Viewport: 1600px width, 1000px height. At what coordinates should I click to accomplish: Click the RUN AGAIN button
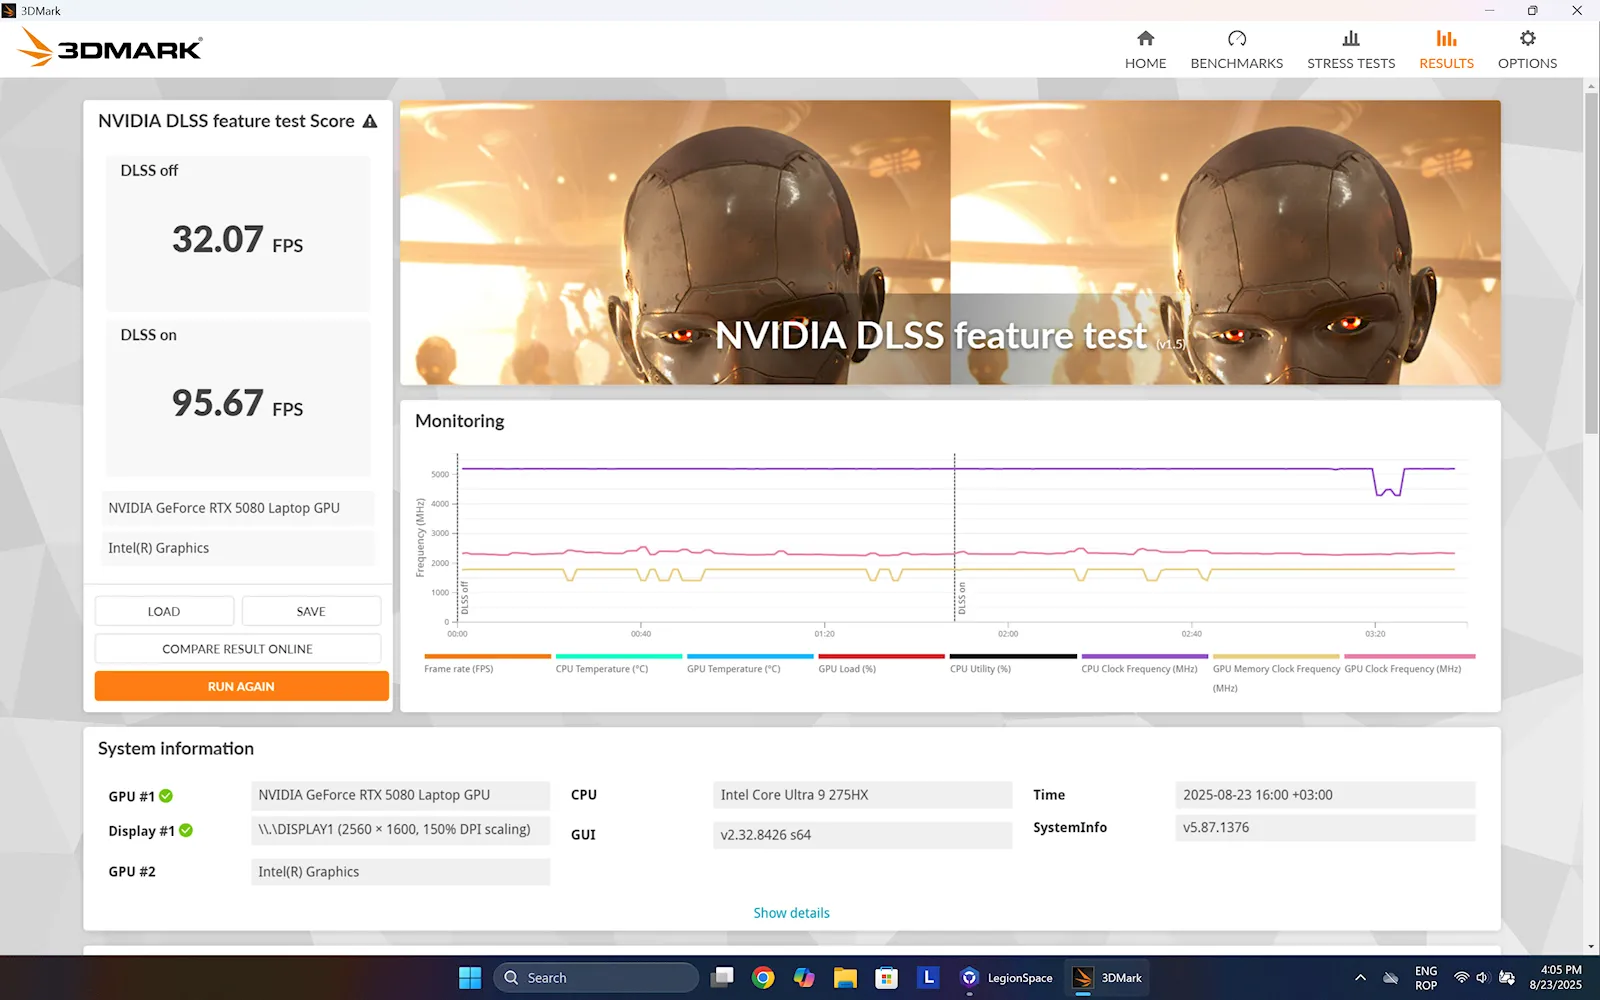tap(241, 686)
